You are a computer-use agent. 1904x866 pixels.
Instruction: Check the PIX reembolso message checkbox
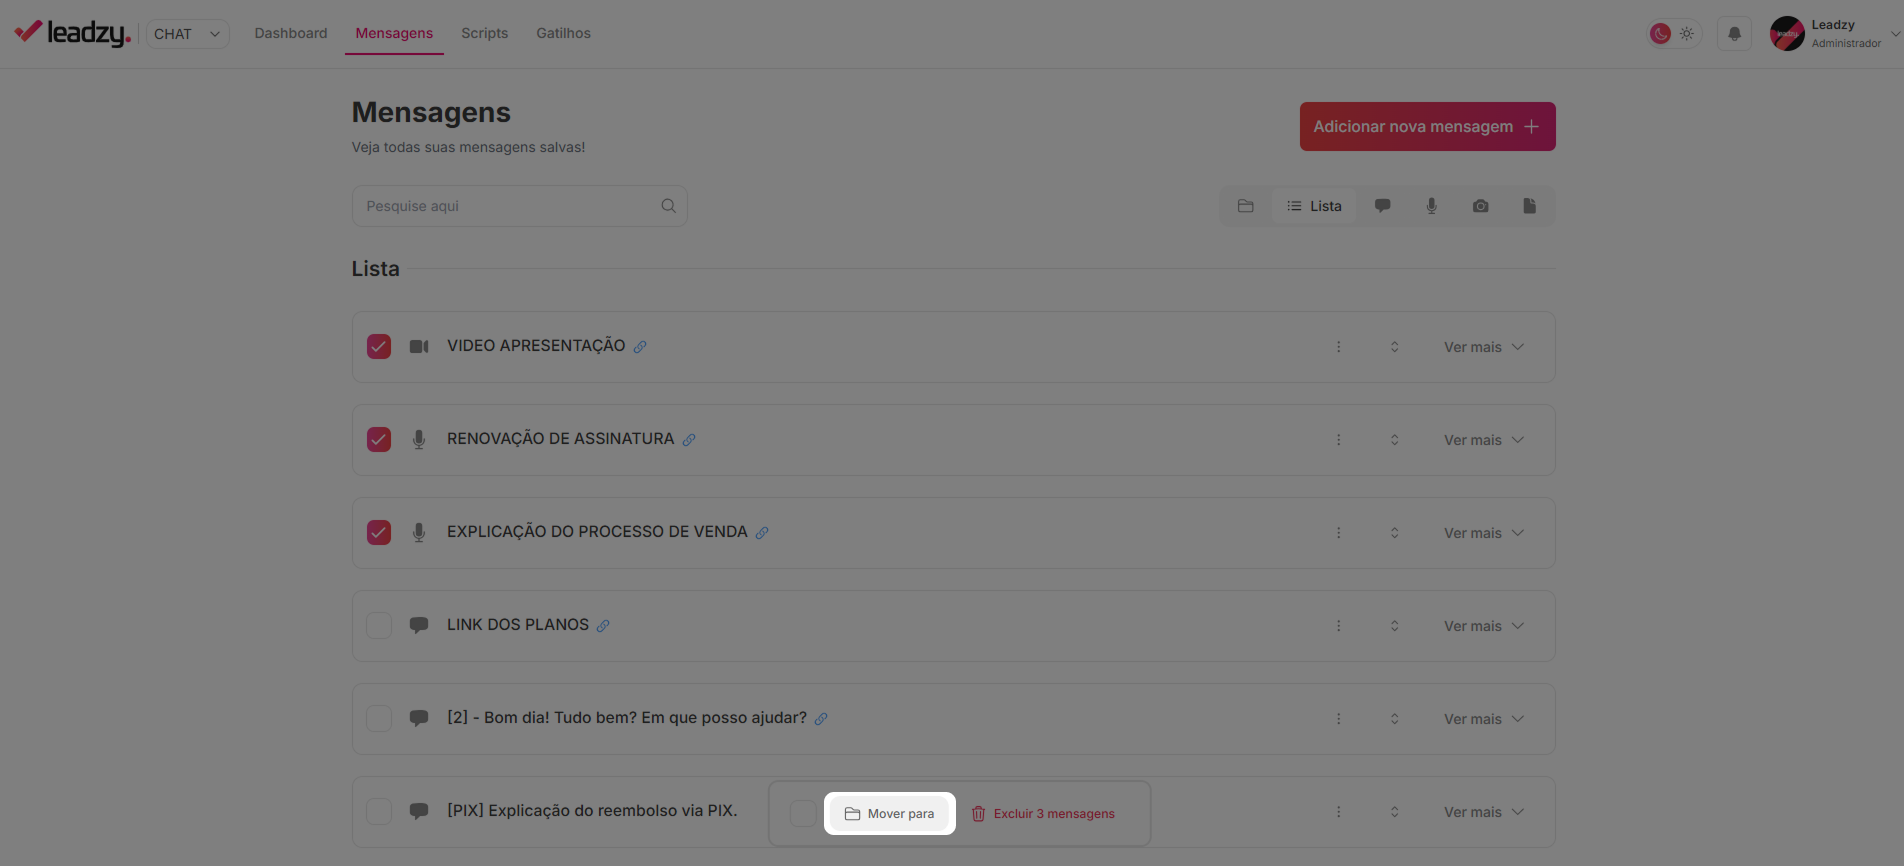point(379,811)
